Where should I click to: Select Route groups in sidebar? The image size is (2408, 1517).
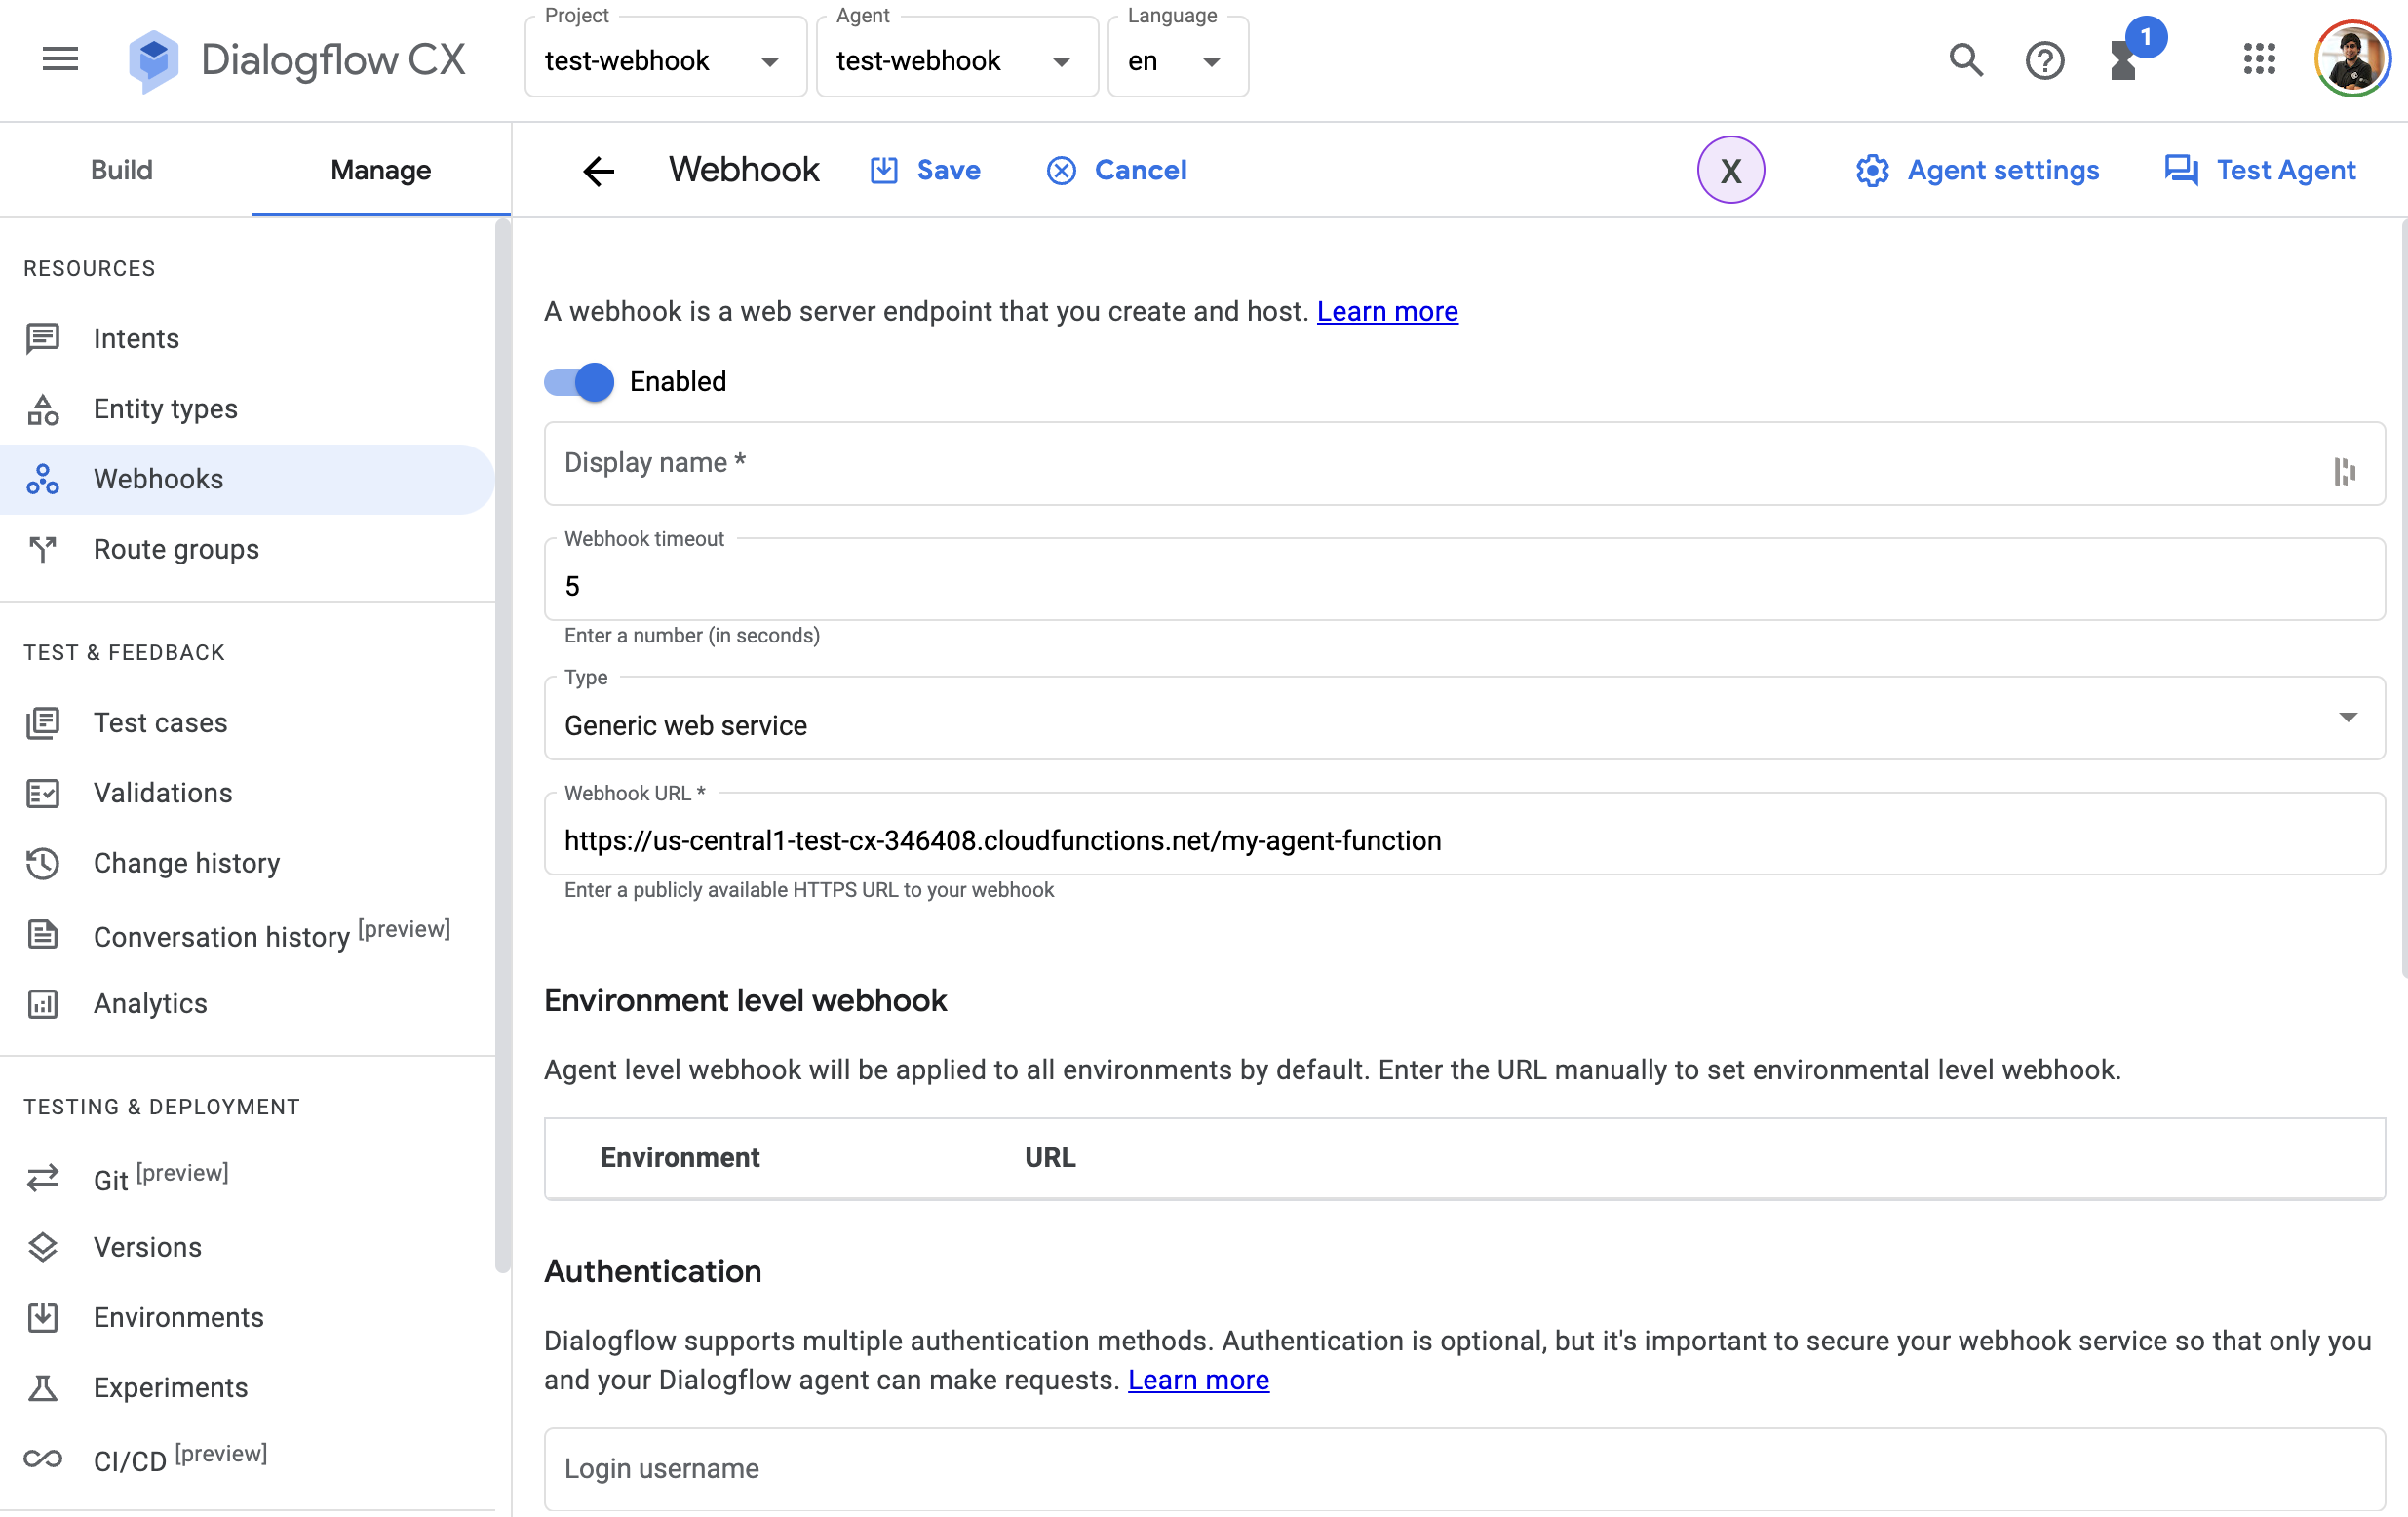coord(176,549)
